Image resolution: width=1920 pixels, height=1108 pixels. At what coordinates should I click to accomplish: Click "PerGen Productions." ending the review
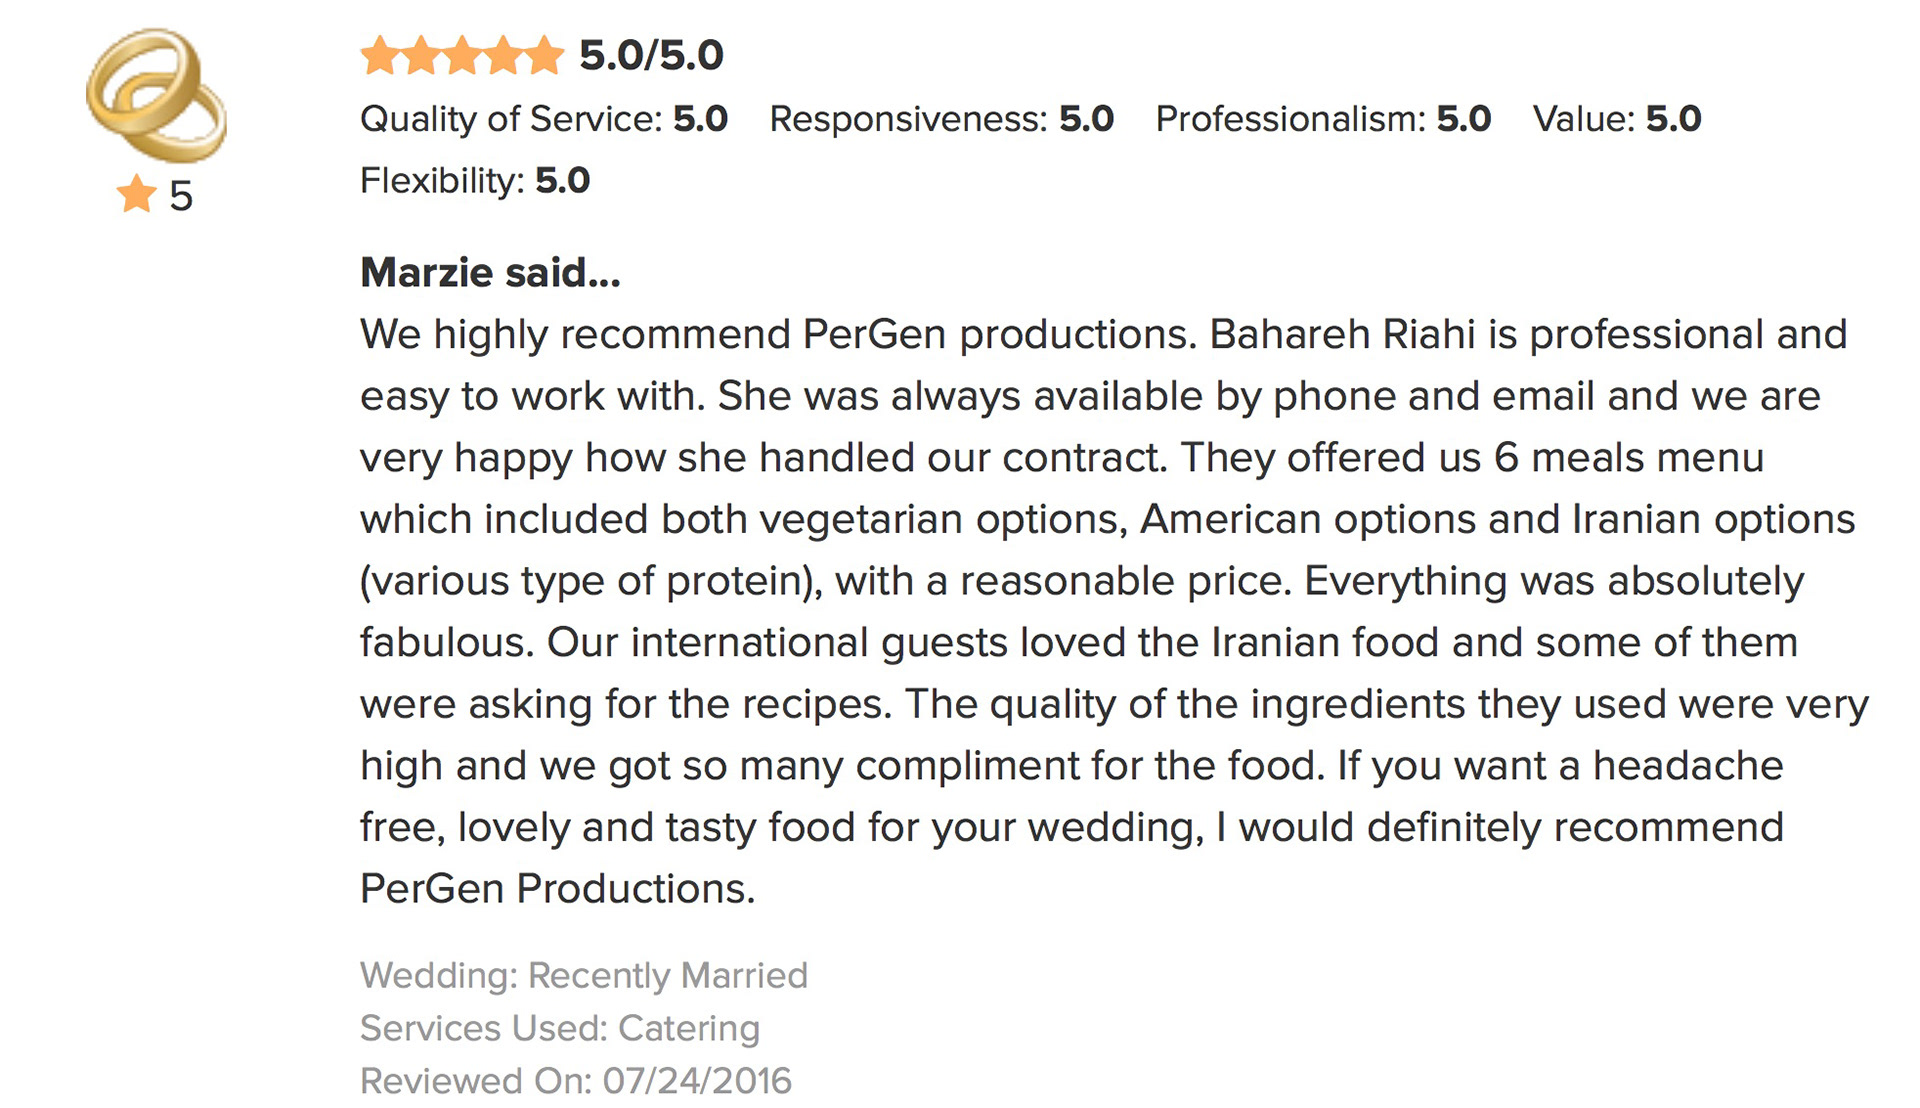(557, 889)
